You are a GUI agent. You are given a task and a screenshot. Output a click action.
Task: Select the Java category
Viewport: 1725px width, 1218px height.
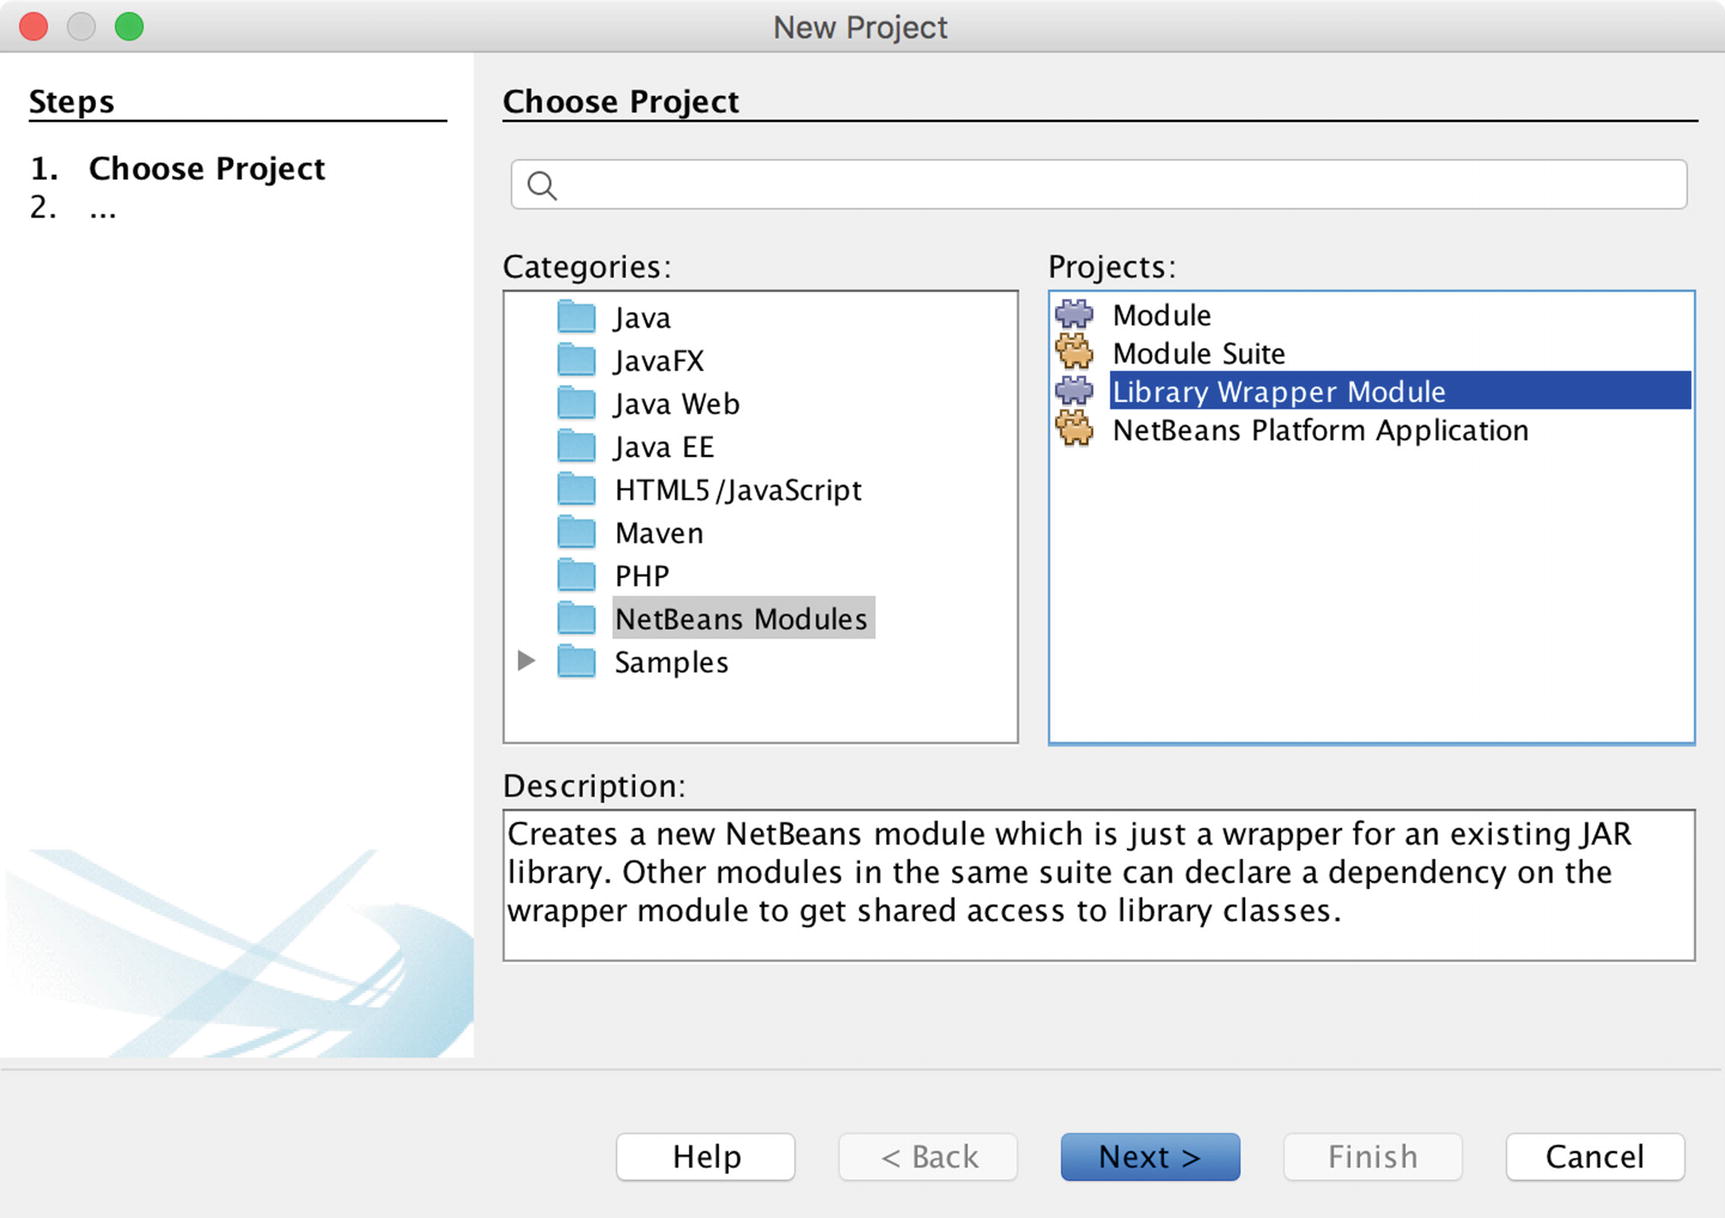click(x=642, y=318)
